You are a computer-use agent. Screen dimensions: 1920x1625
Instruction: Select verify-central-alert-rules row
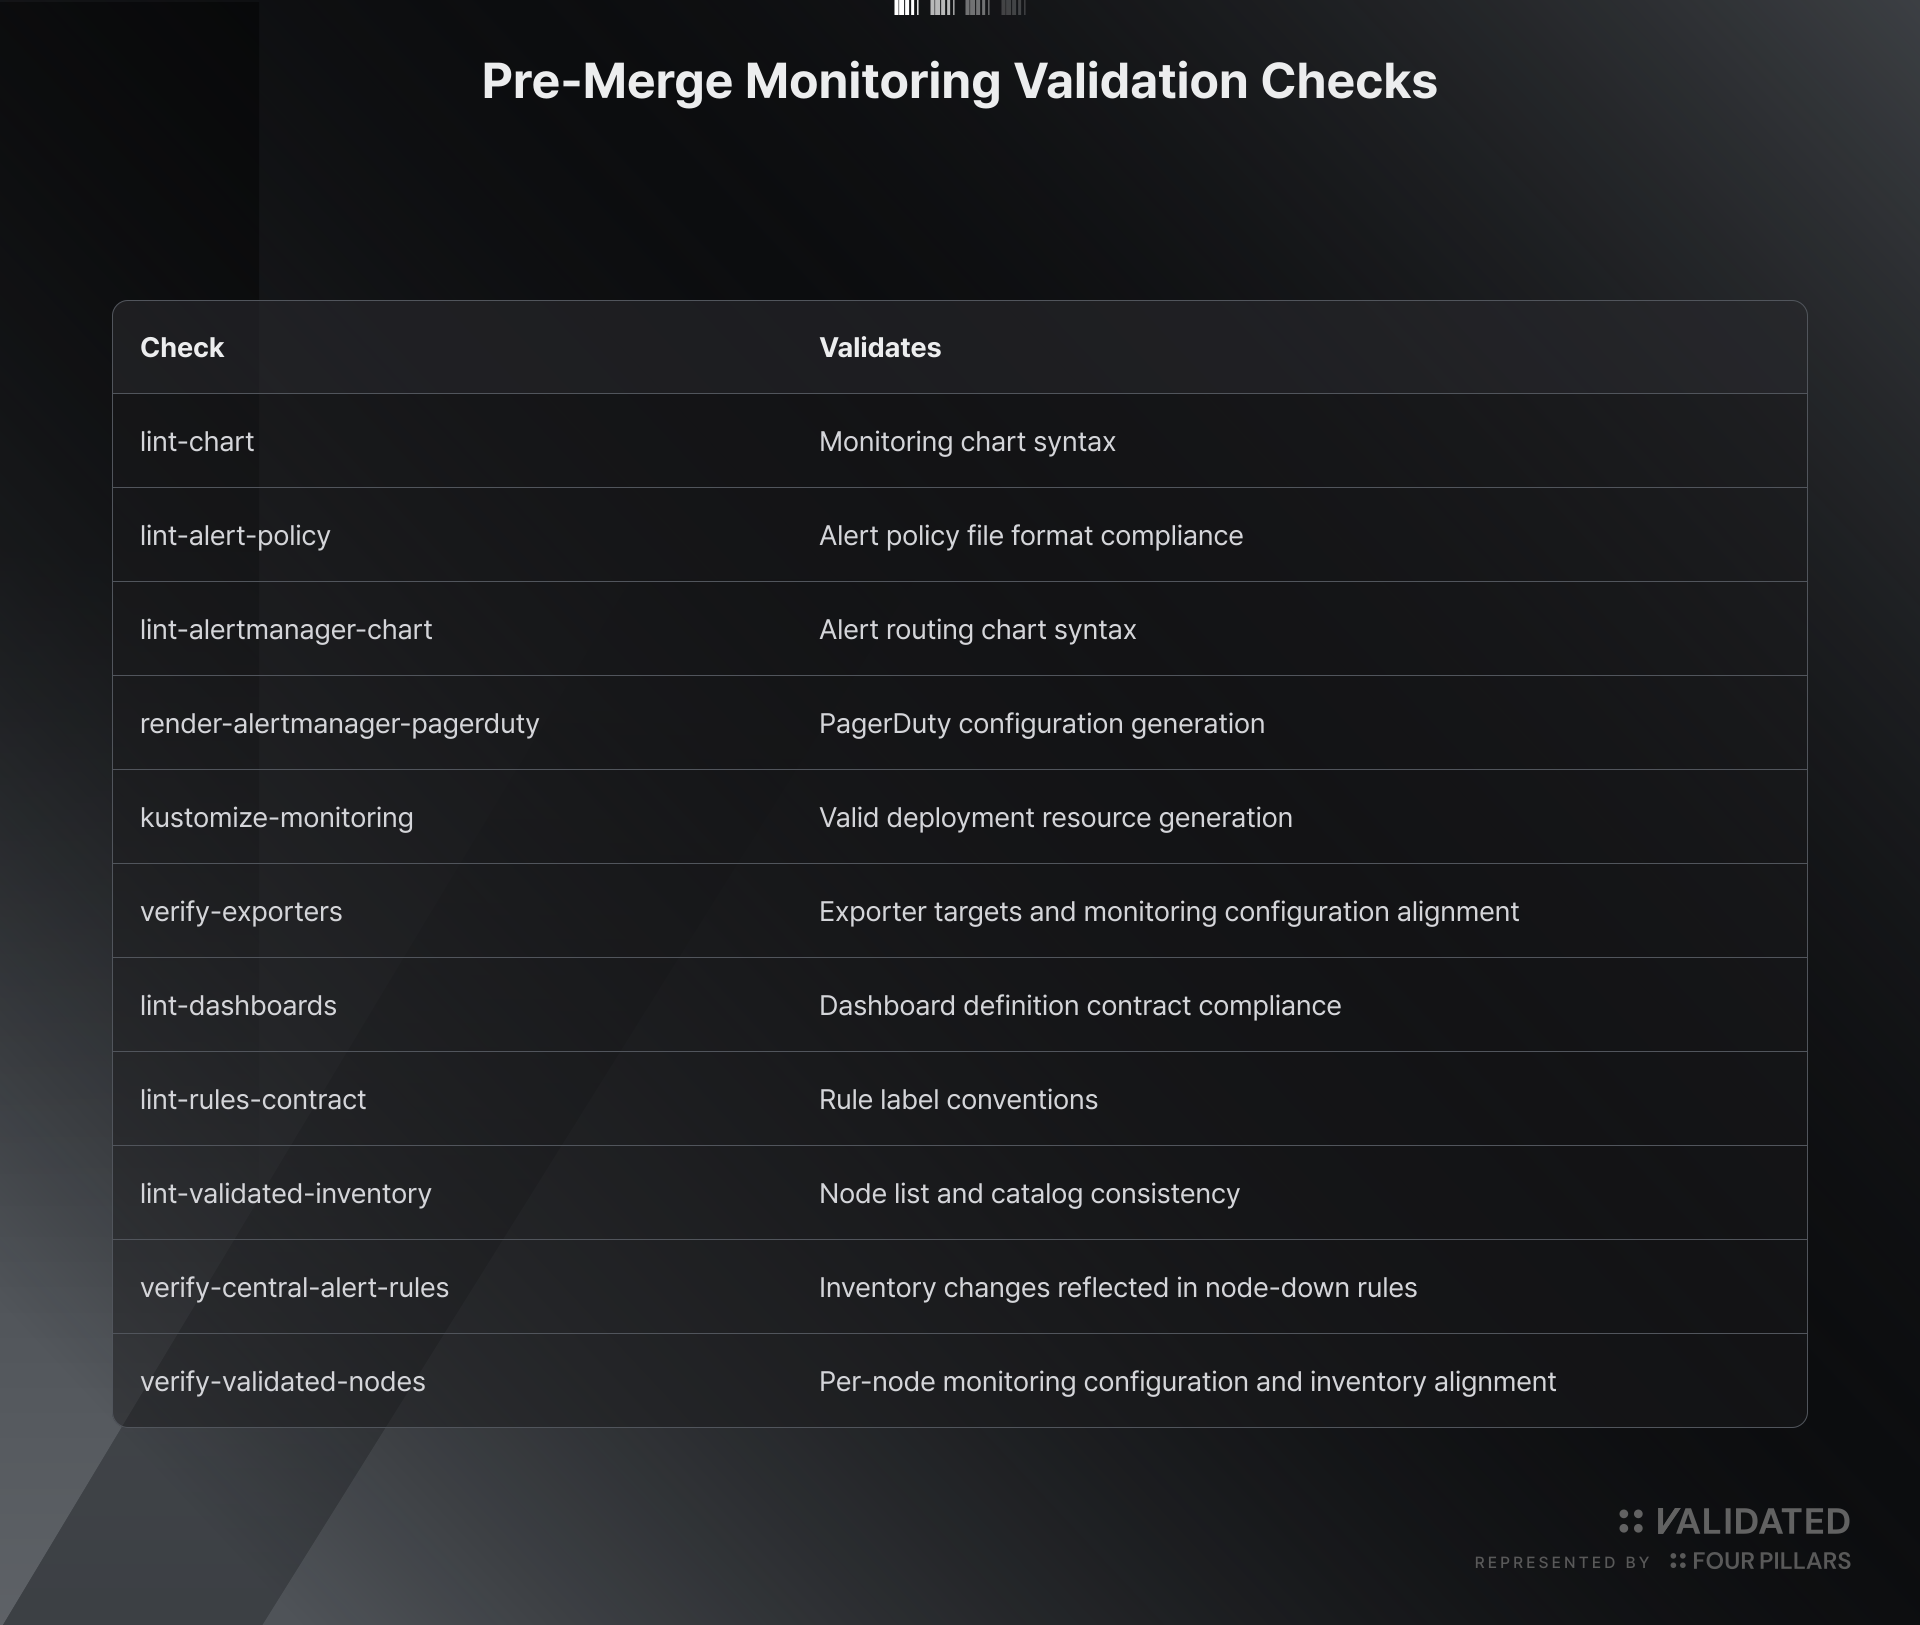[x=960, y=1287]
